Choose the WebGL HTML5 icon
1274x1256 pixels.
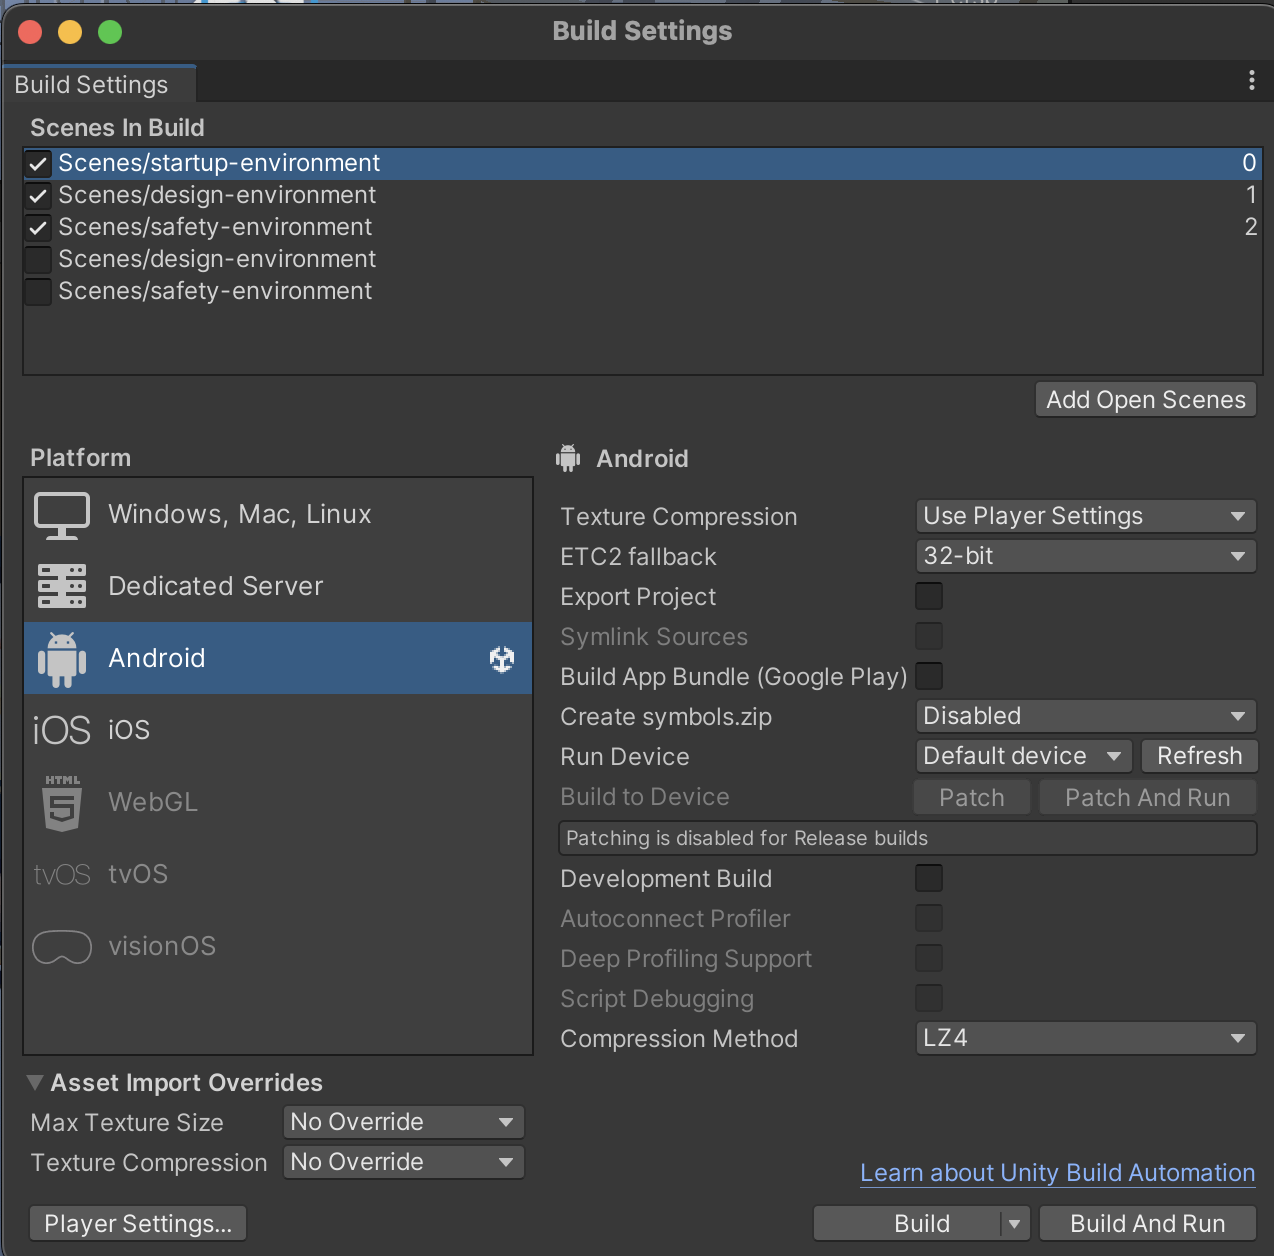click(x=62, y=803)
